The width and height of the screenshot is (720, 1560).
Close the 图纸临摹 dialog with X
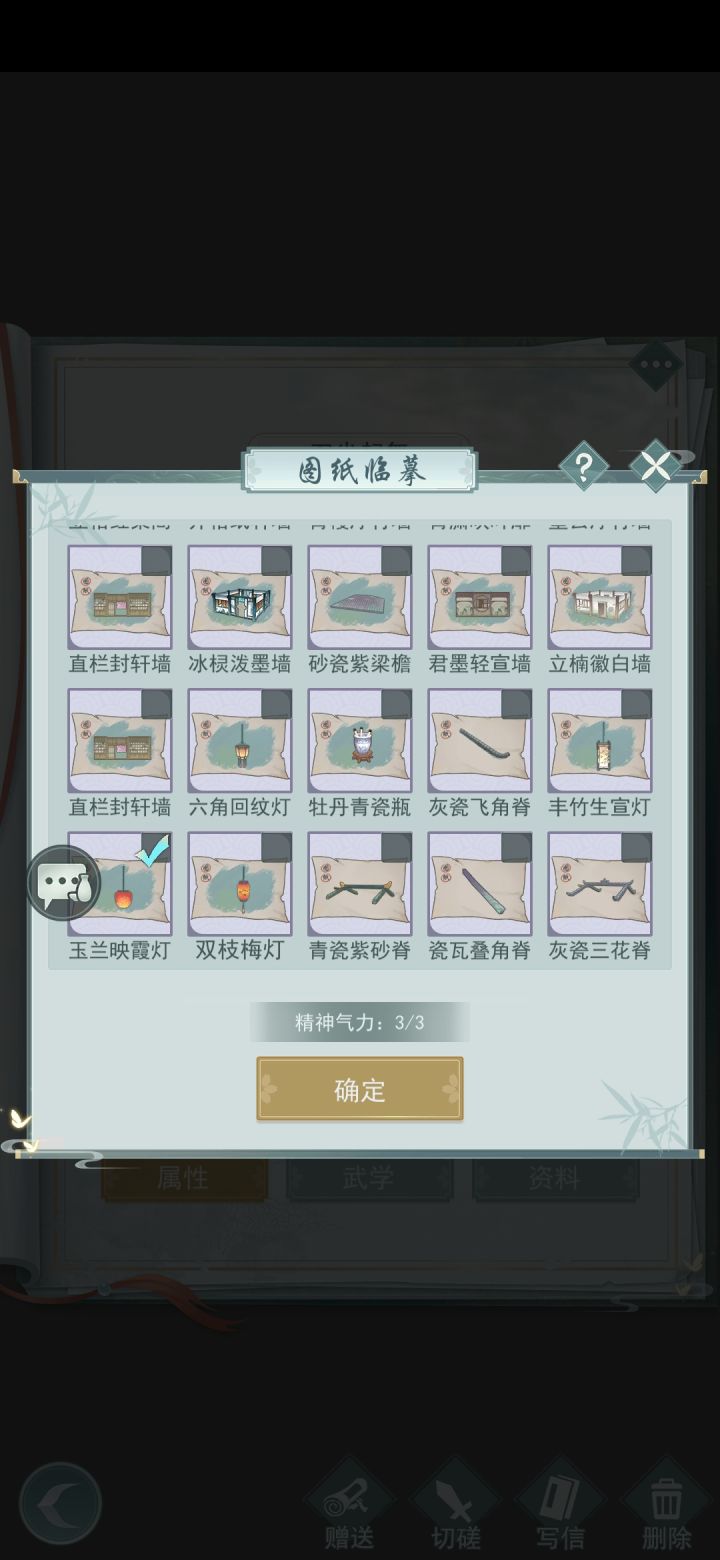coord(655,466)
